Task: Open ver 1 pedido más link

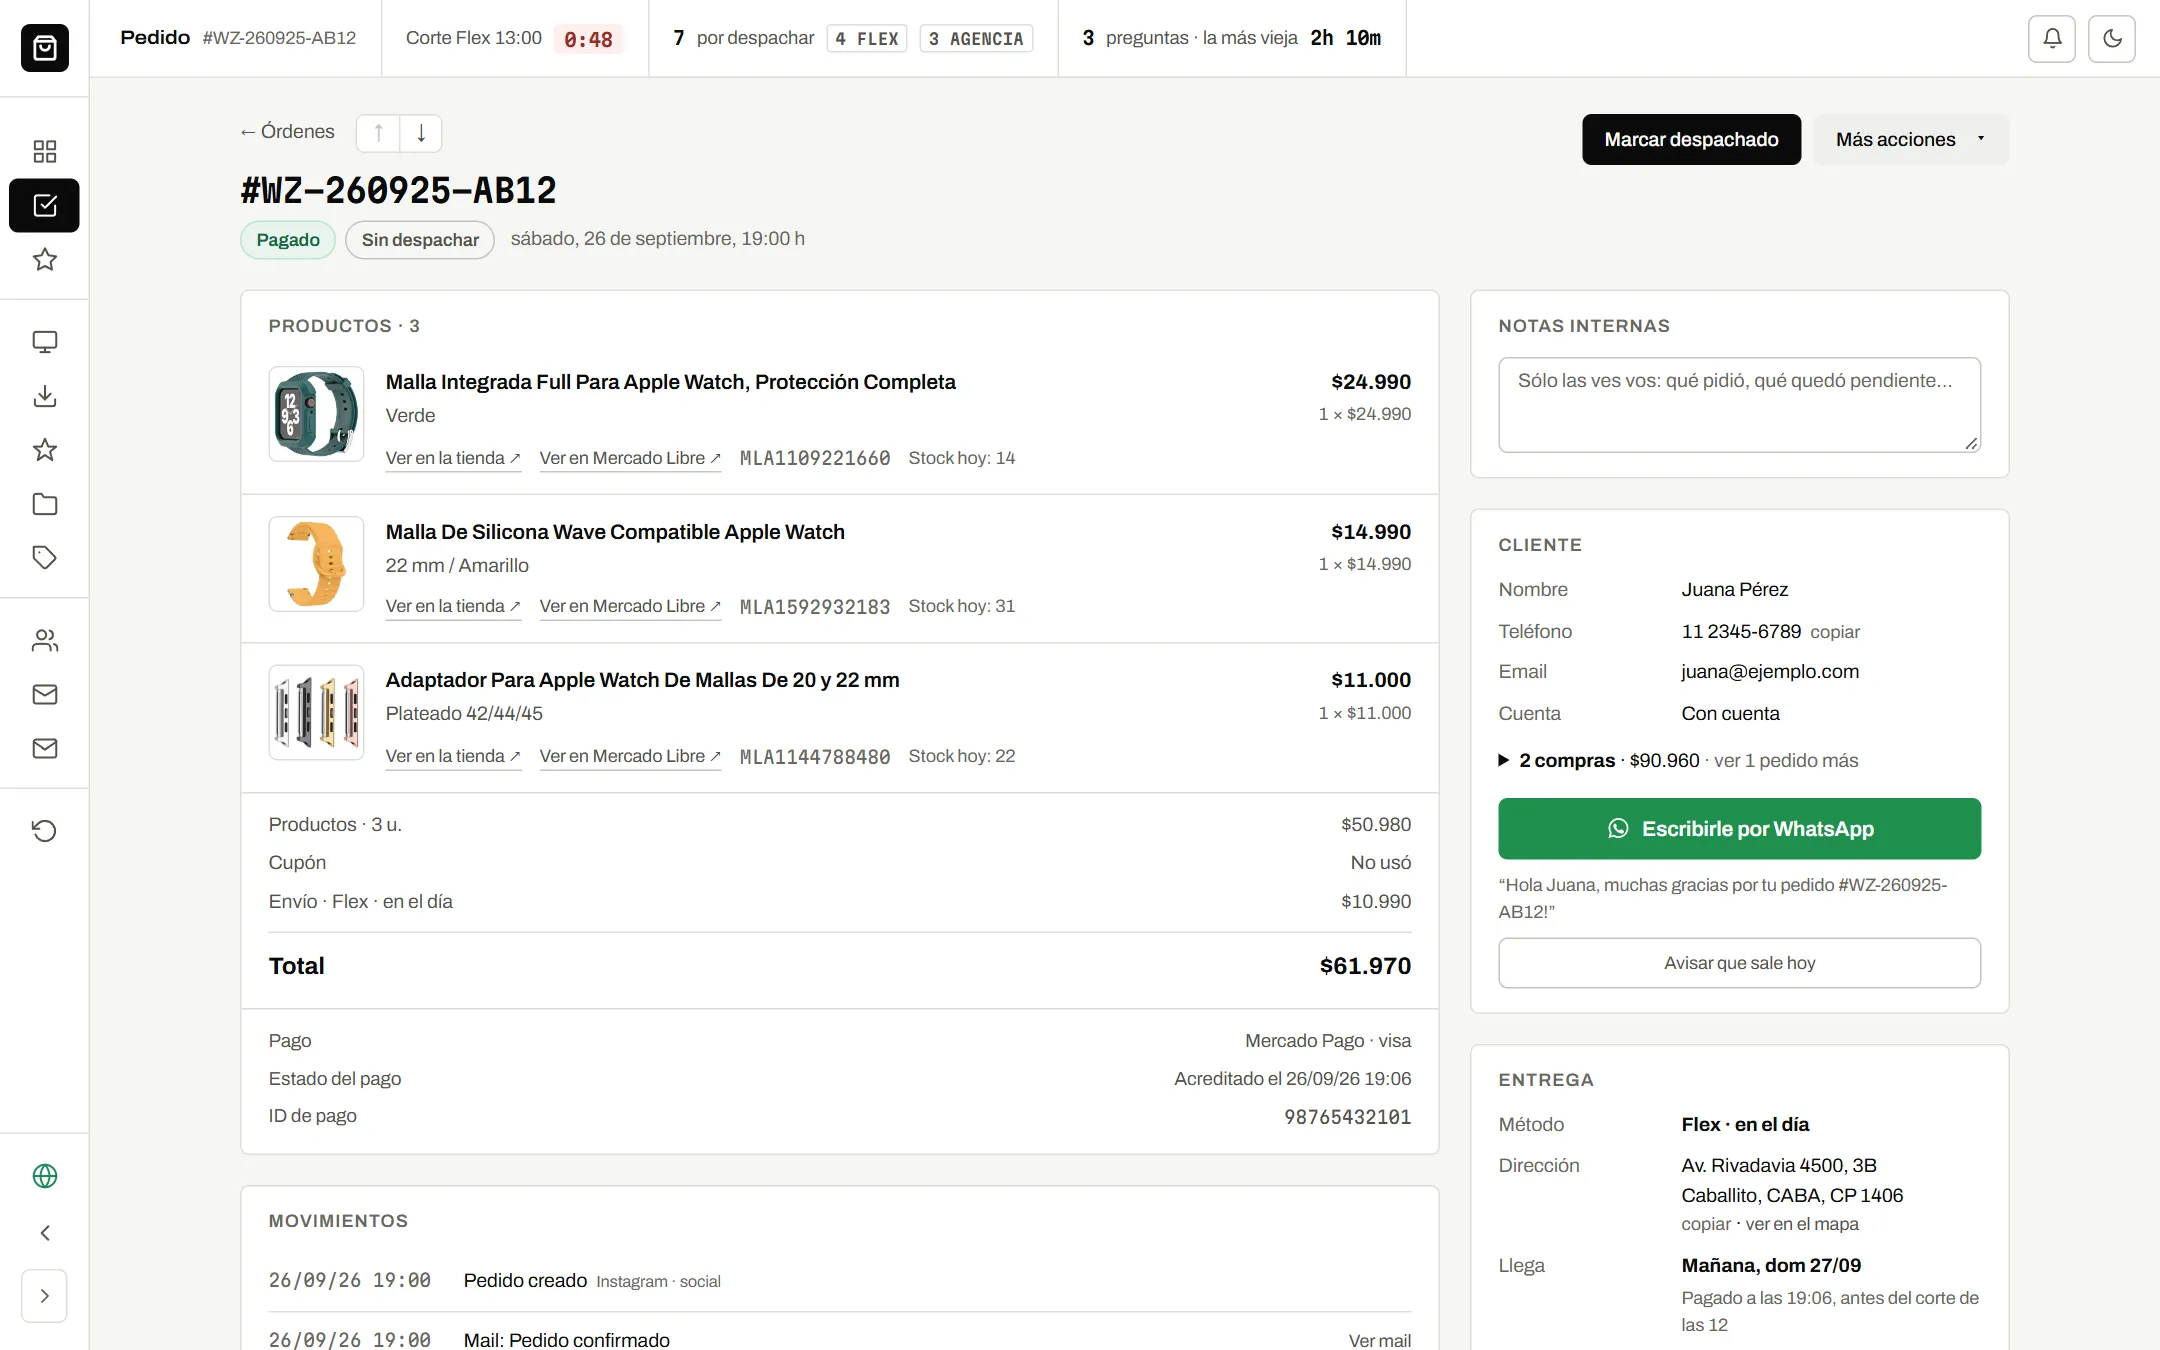Action: coord(1786,761)
